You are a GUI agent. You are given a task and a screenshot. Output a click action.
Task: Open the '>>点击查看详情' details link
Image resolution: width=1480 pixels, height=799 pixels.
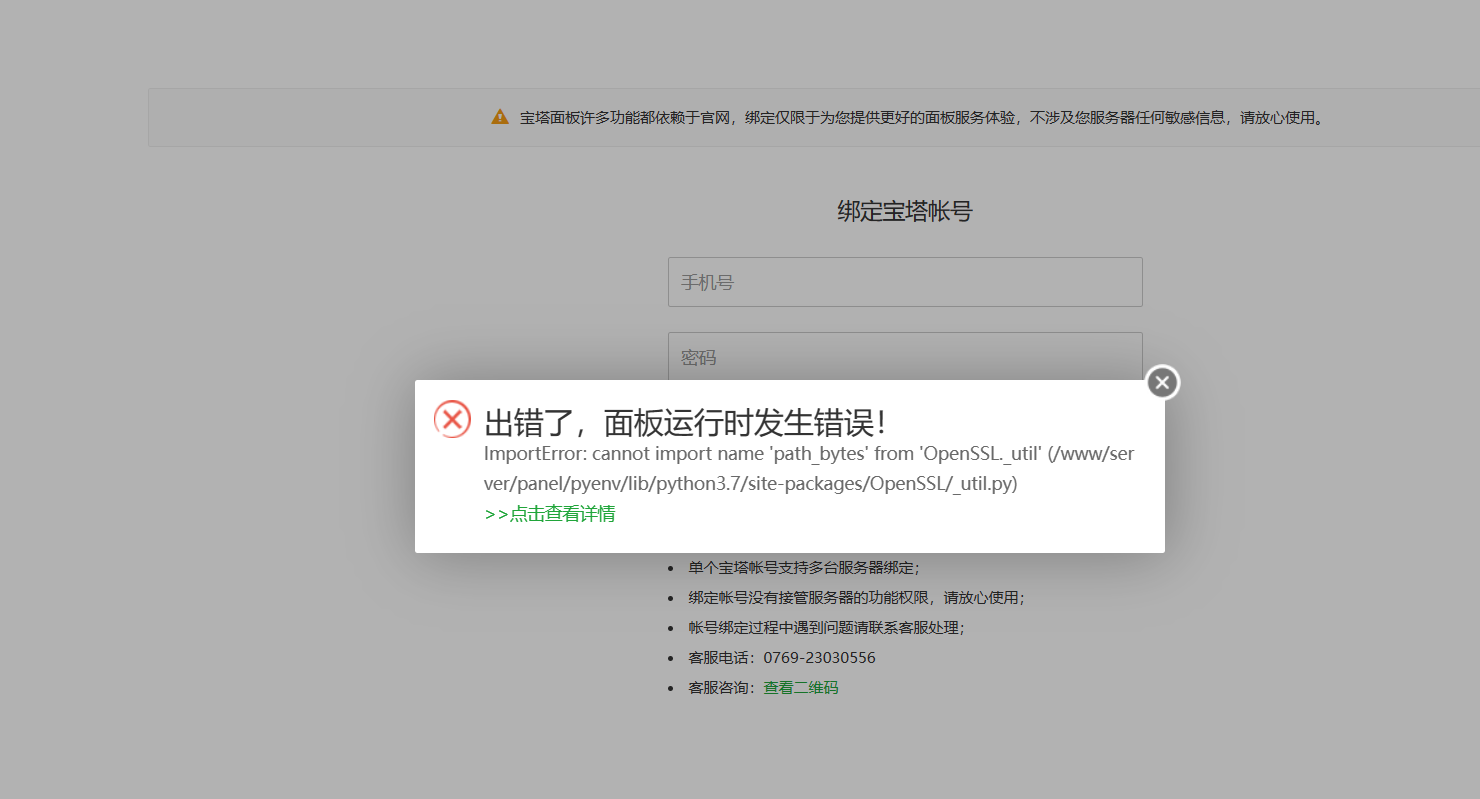coord(549,514)
